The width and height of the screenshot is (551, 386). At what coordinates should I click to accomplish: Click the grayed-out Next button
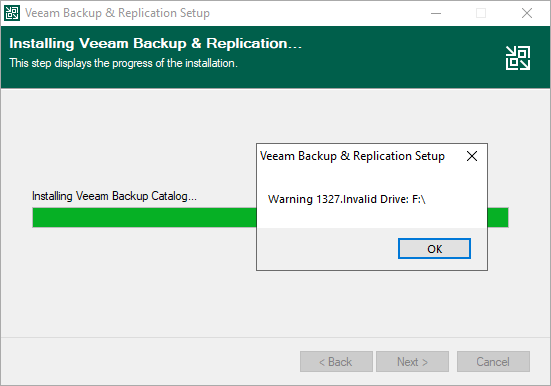pos(412,361)
